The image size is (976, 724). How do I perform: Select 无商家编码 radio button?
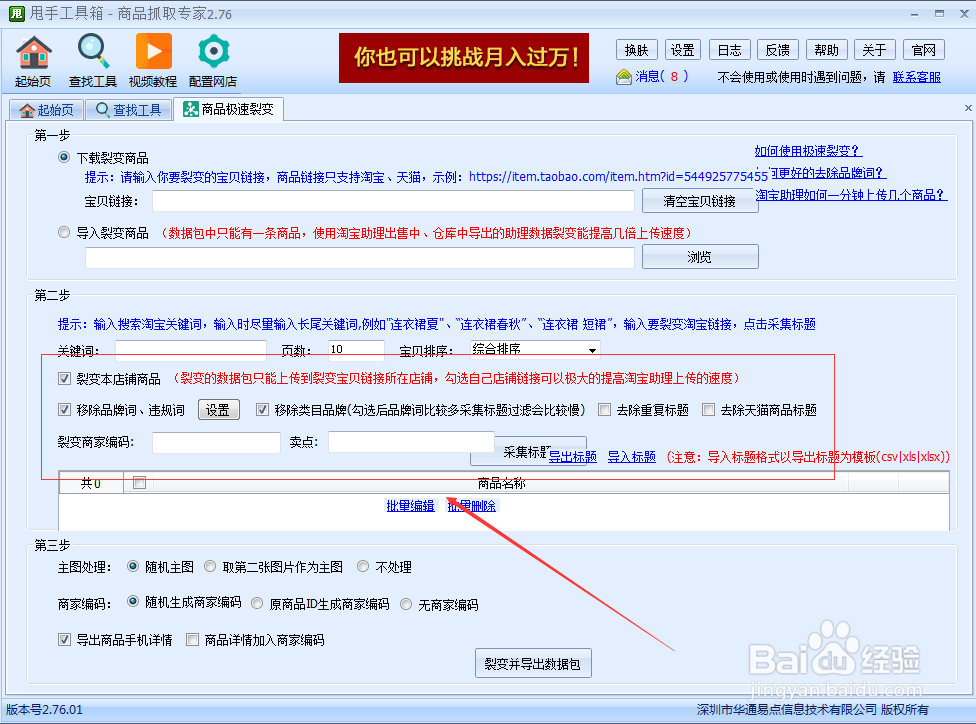point(406,604)
